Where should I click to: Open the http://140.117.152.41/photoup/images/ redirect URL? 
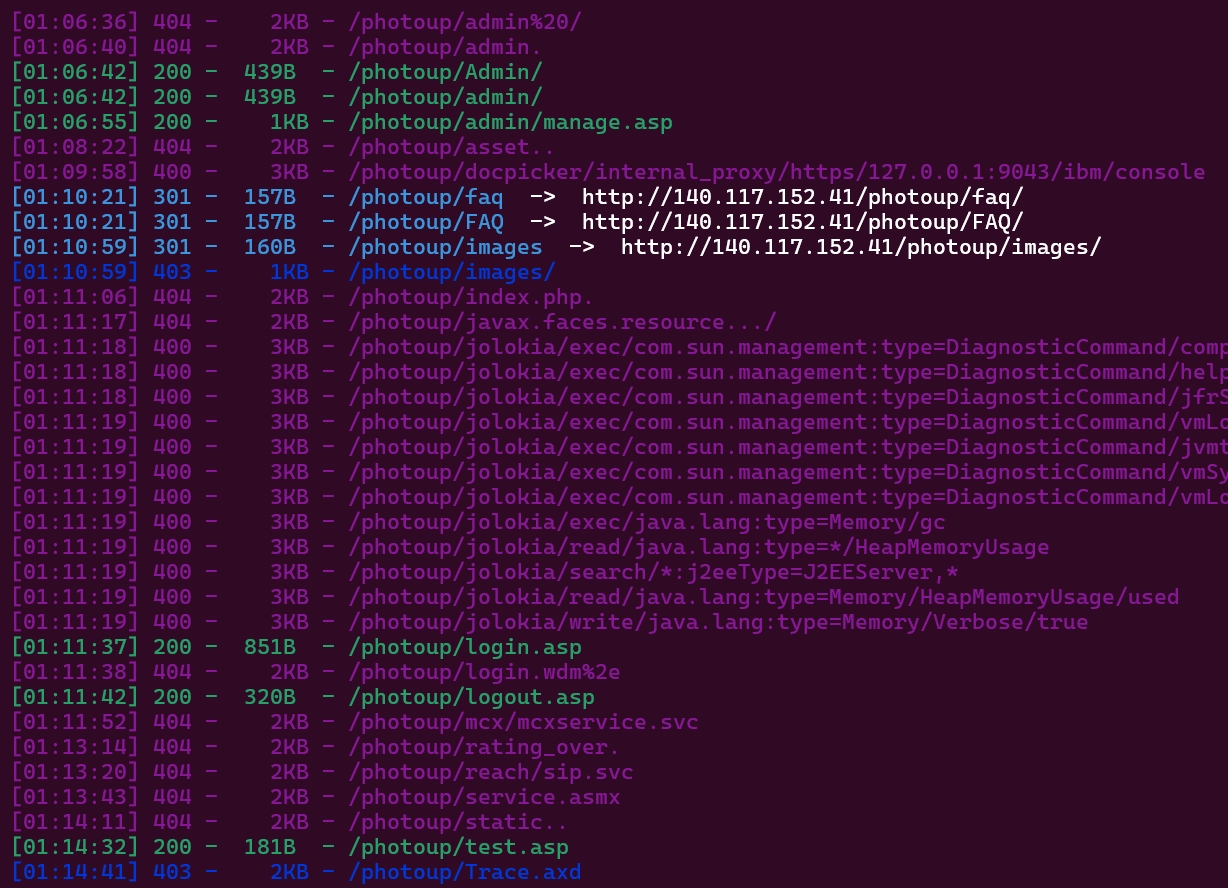861,247
